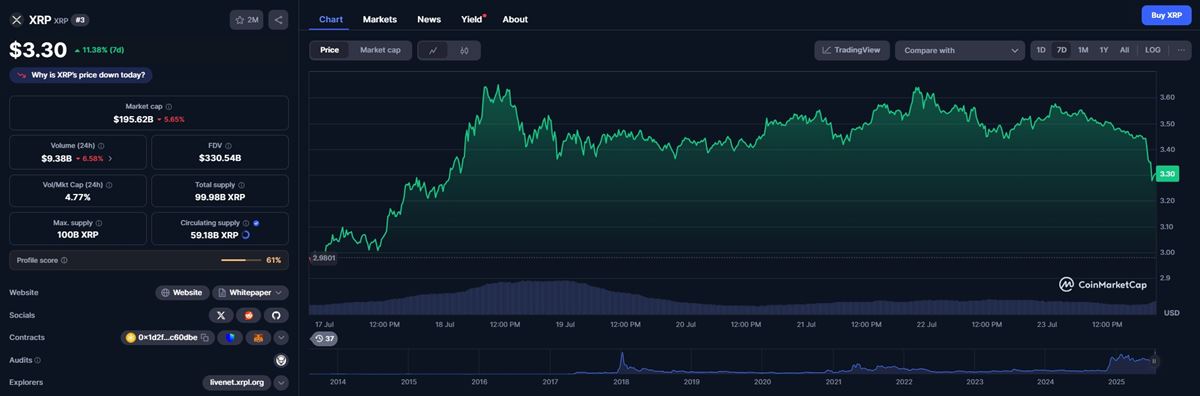Click the Market cap info icon
The width and height of the screenshot is (1200, 396).
[168, 106]
